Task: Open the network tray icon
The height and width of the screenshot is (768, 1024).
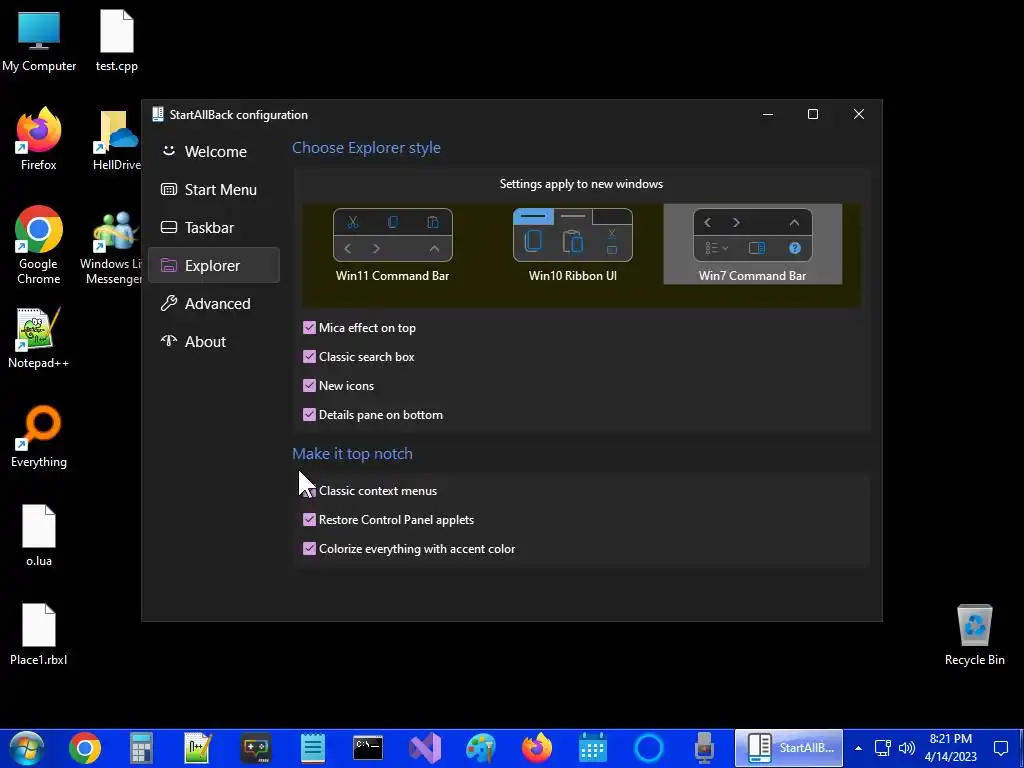Action: point(883,748)
